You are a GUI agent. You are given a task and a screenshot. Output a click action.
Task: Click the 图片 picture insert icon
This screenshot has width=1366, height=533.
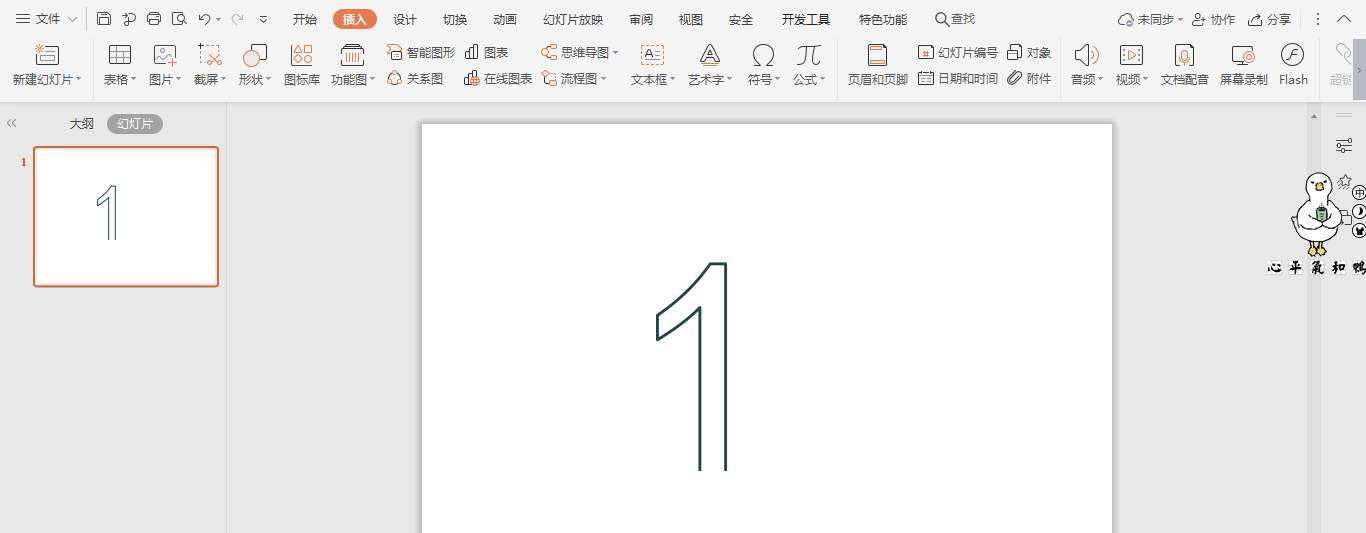(165, 55)
